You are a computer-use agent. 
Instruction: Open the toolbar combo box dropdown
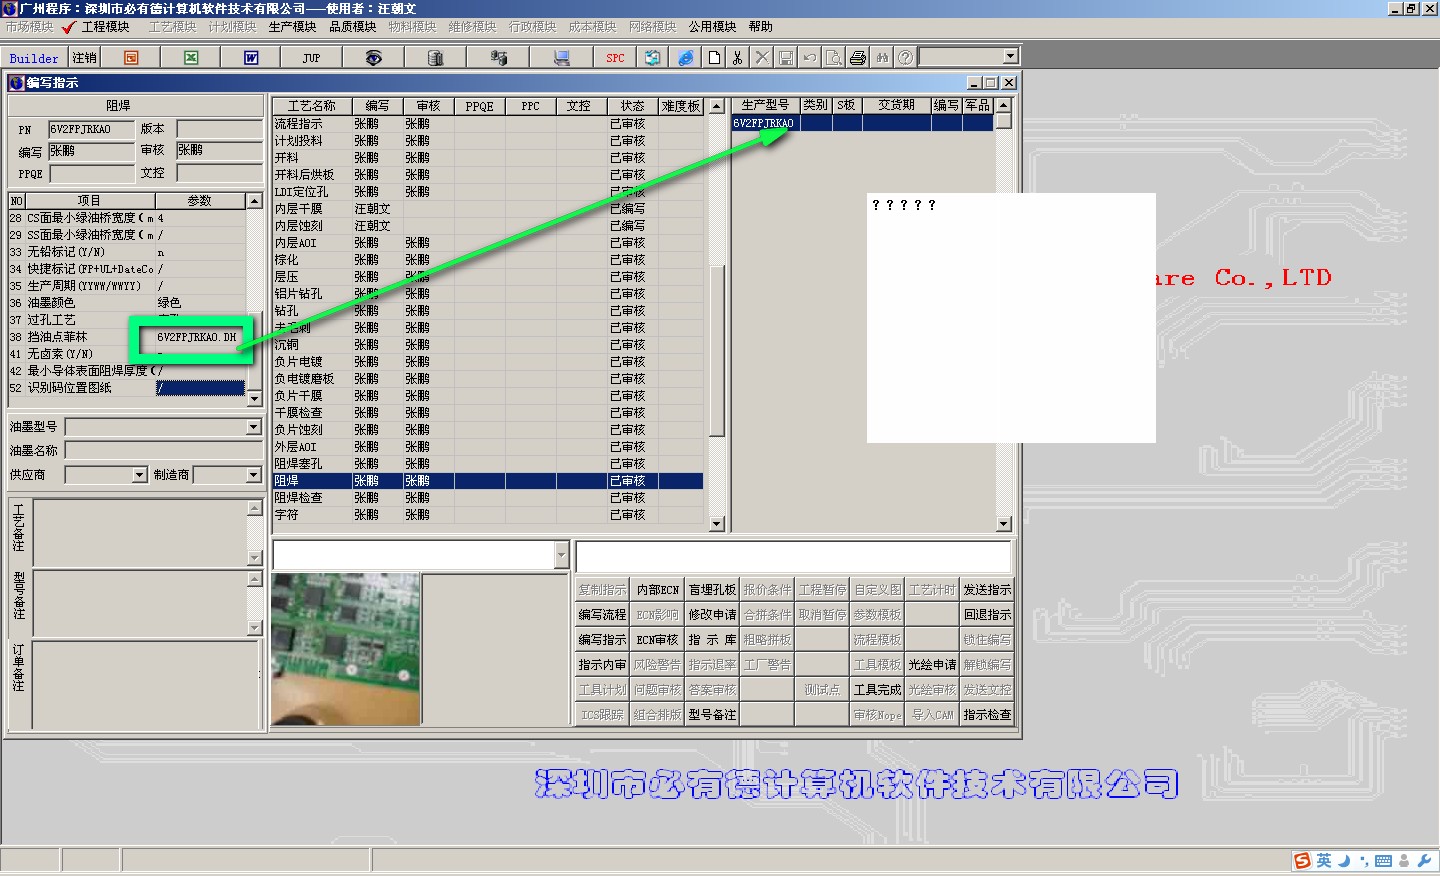coord(1010,57)
